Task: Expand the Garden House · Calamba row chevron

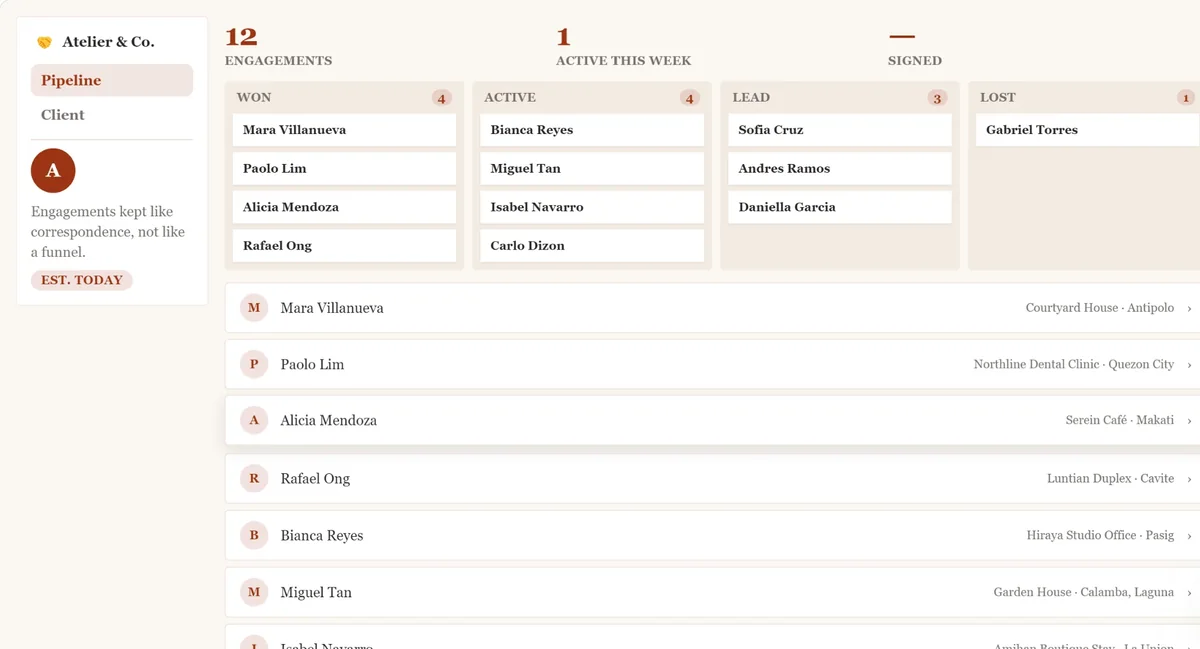Action: tap(1189, 593)
